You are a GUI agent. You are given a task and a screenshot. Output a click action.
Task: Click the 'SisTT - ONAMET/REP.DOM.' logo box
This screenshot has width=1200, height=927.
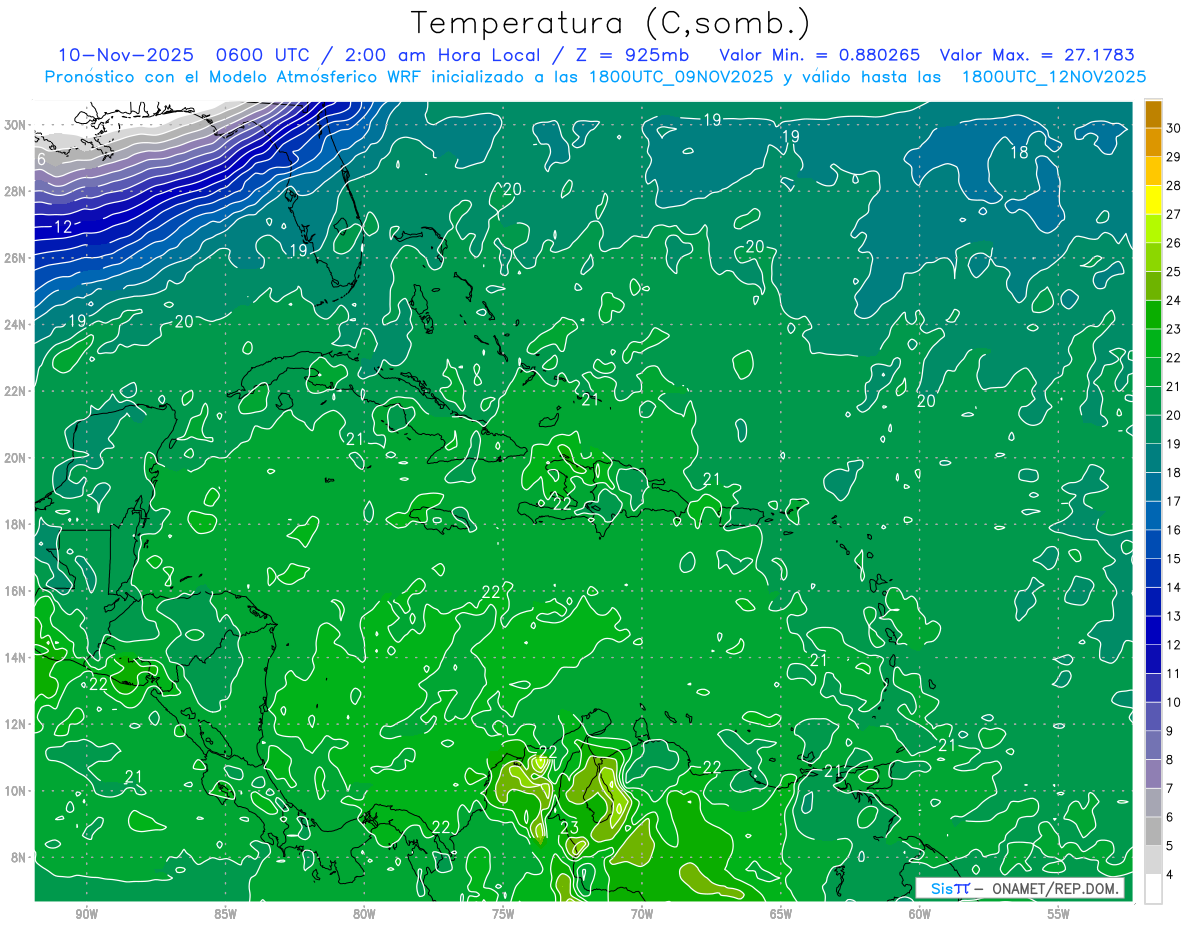[x=1020, y=888]
